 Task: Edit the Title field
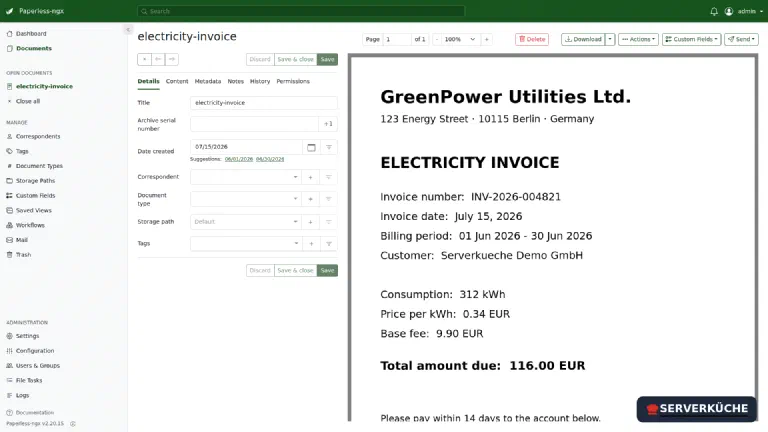264,103
